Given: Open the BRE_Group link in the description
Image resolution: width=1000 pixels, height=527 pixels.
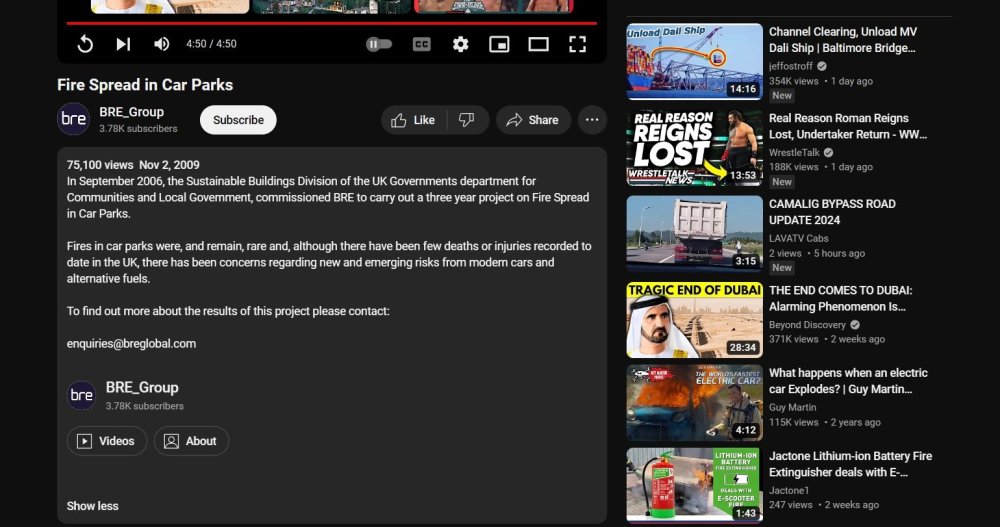Looking at the screenshot, I should (142, 387).
